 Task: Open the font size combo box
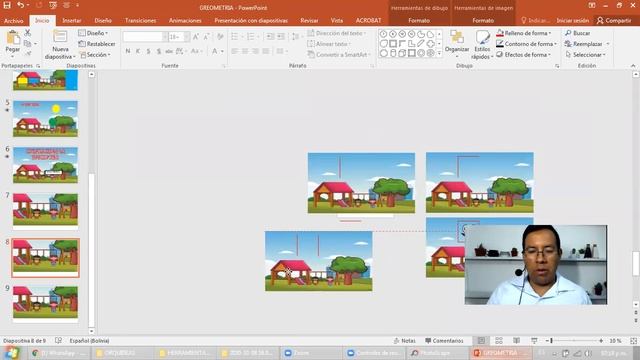(x=179, y=37)
